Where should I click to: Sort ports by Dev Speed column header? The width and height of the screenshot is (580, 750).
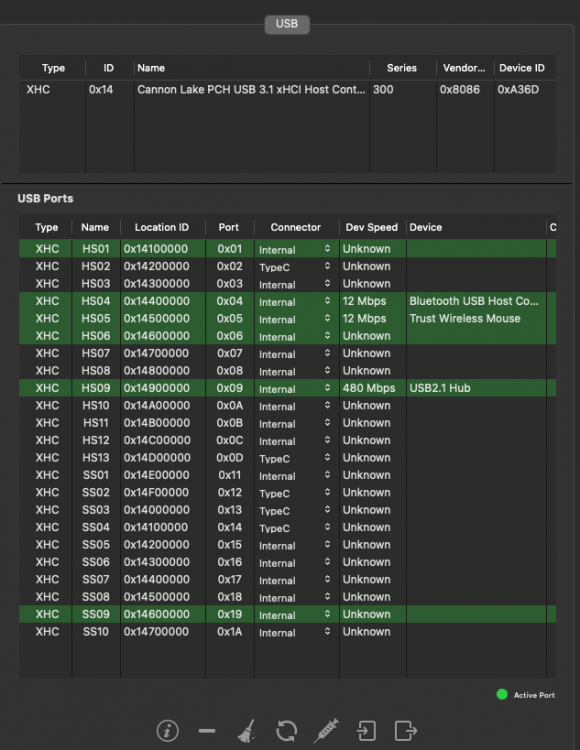(x=372, y=227)
